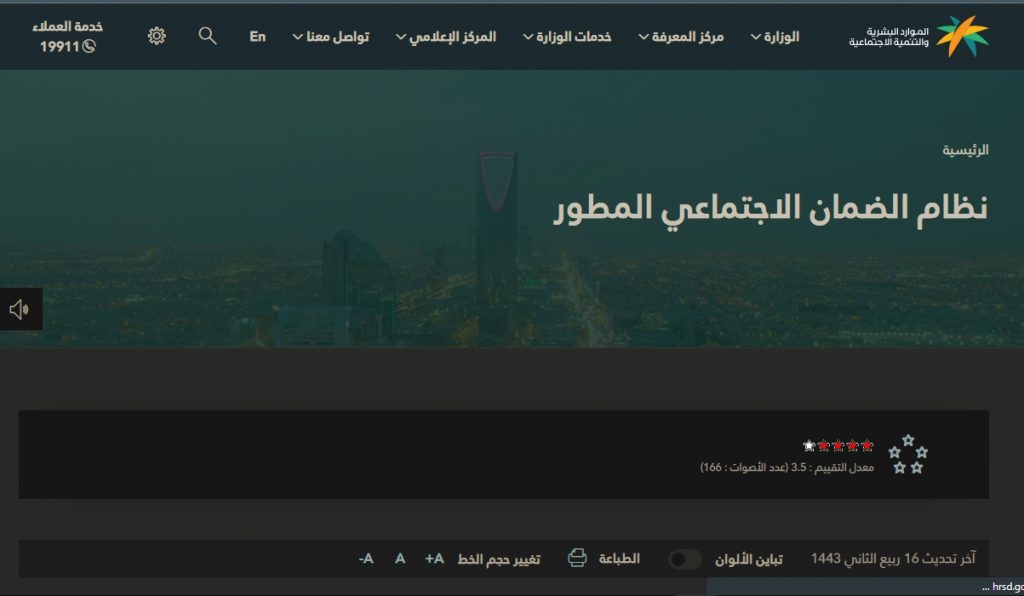This screenshot has height=596, width=1024.
Task: Open the search magnifier icon
Action: click(x=208, y=35)
